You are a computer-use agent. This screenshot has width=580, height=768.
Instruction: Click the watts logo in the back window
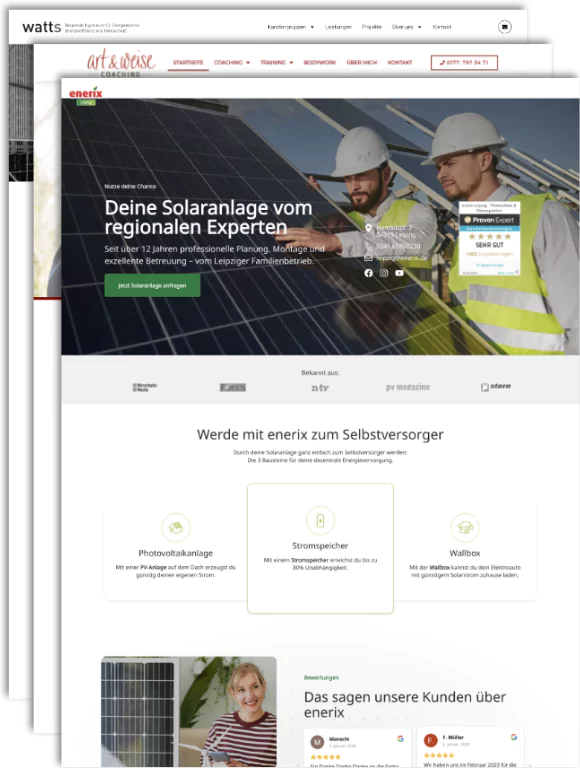[42, 27]
